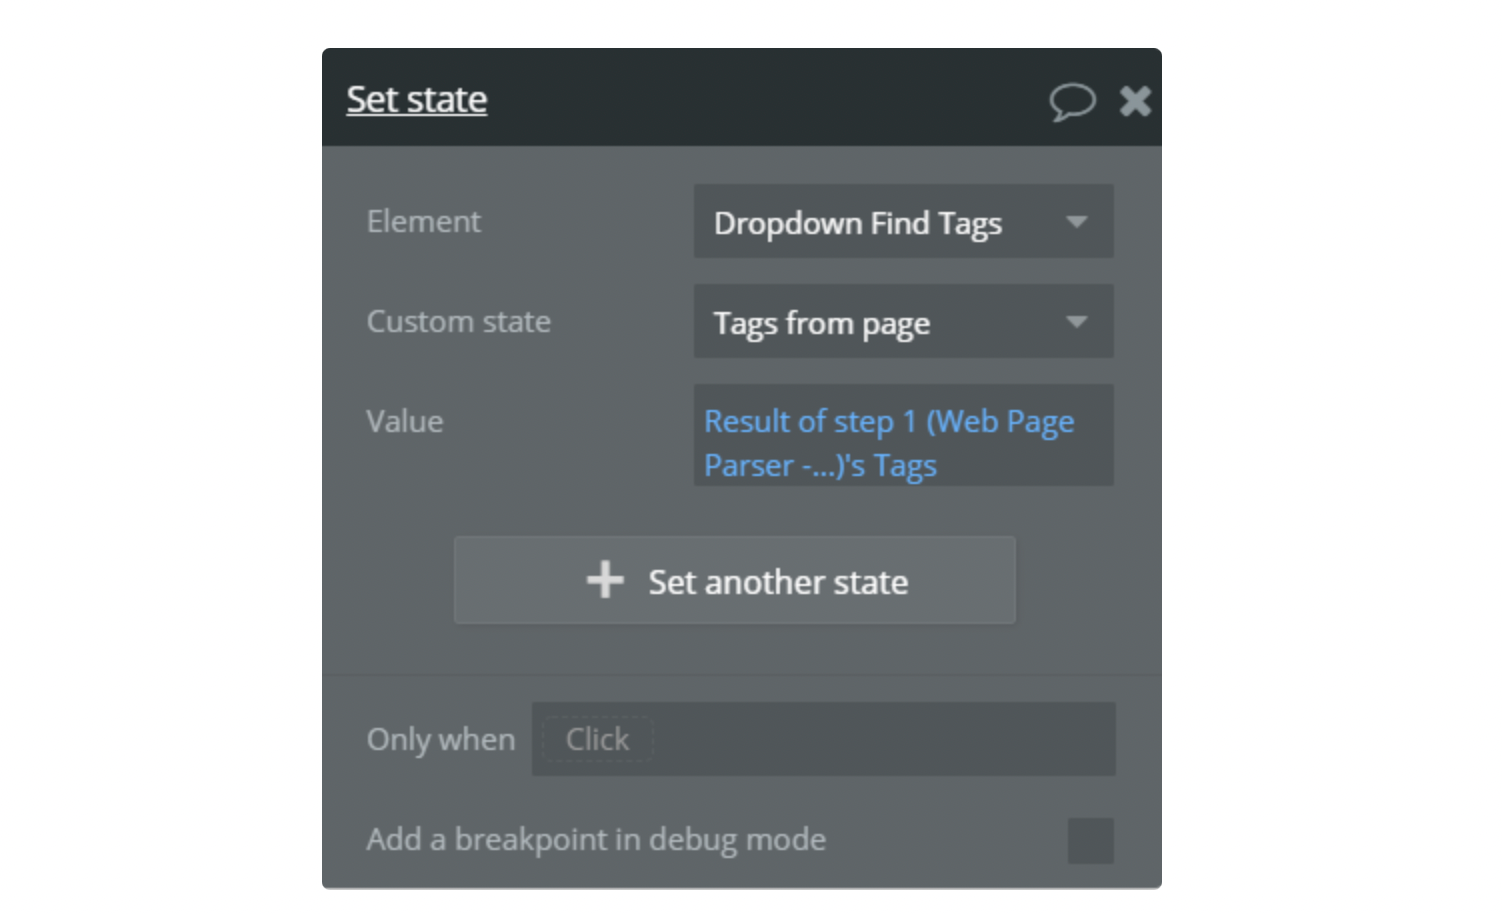Expand the Dropdown Find Tags arrow

(1077, 221)
